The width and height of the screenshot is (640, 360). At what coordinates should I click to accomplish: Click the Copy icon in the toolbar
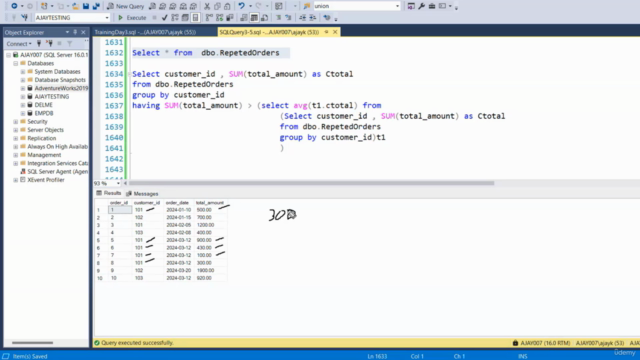217,6
